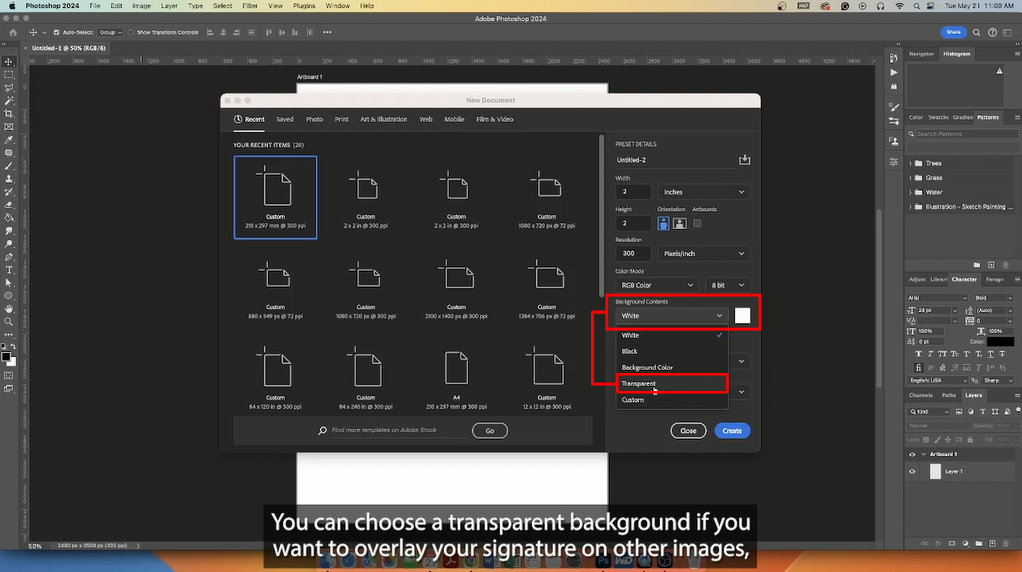This screenshot has height=572, width=1022.
Task: Click the white background color swatch
Action: [x=742, y=316]
